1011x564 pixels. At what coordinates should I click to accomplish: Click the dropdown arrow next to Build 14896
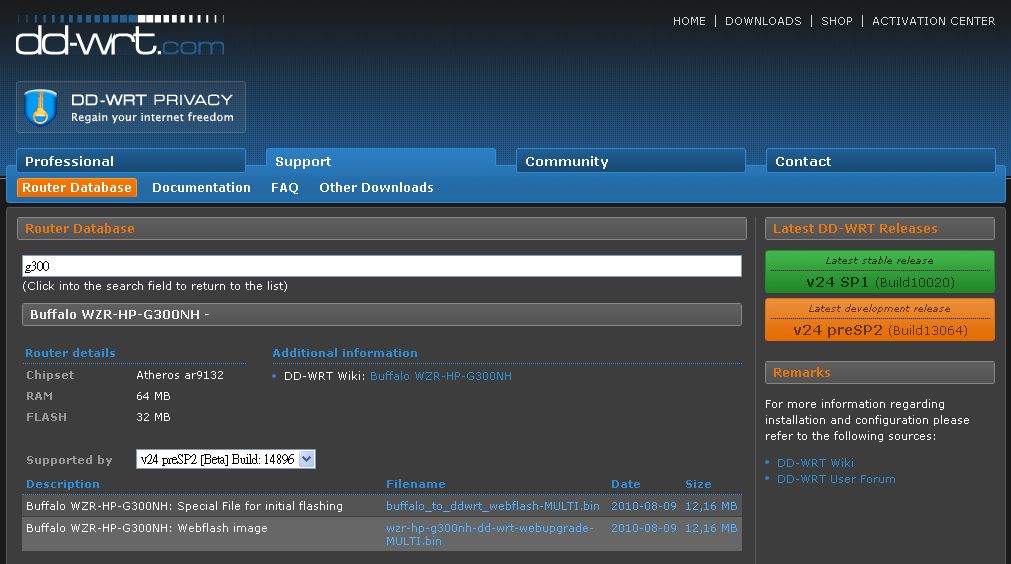coord(307,459)
